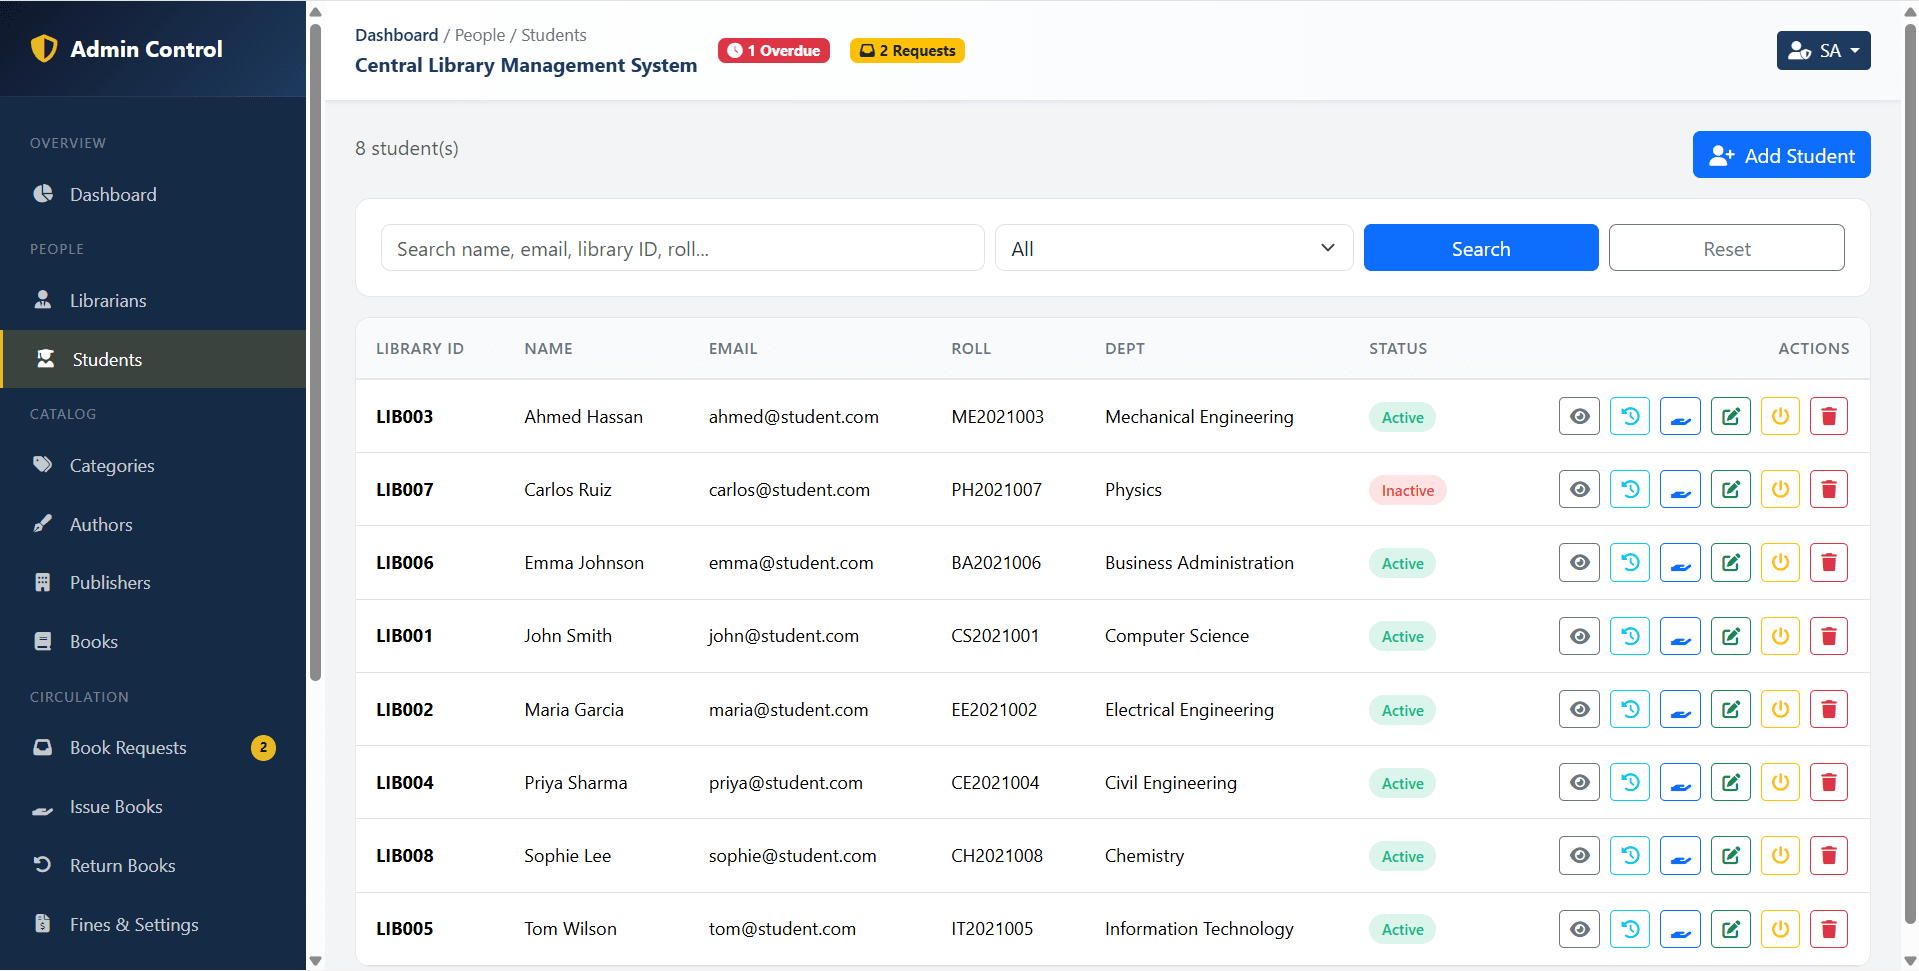
Task: Delete Sophie Lee's record
Action: 1829,855
